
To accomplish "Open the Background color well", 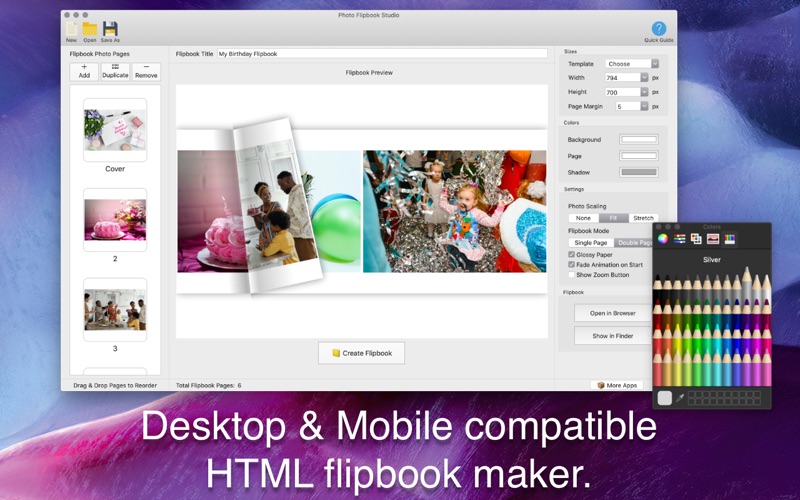I will click(x=639, y=139).
